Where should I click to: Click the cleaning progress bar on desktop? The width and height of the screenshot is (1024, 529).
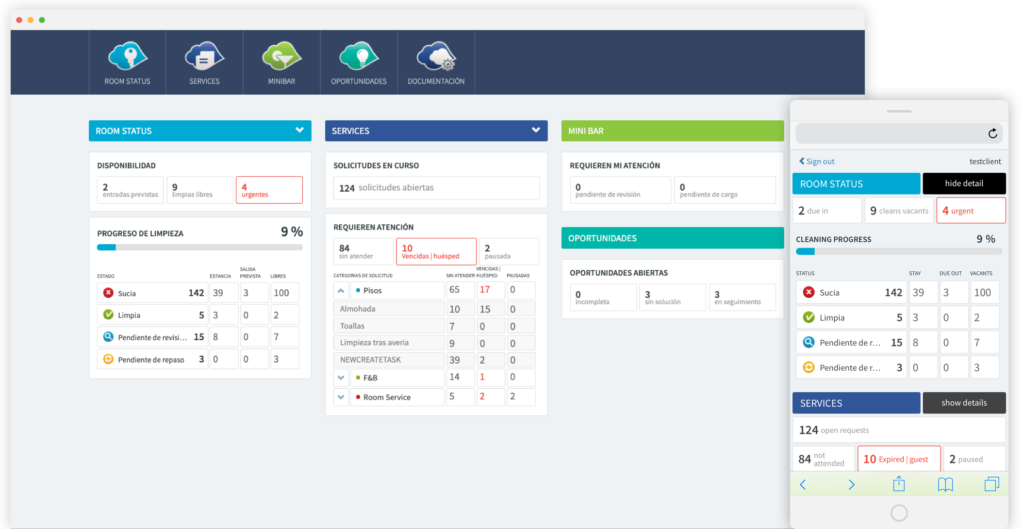click(199, 246)
